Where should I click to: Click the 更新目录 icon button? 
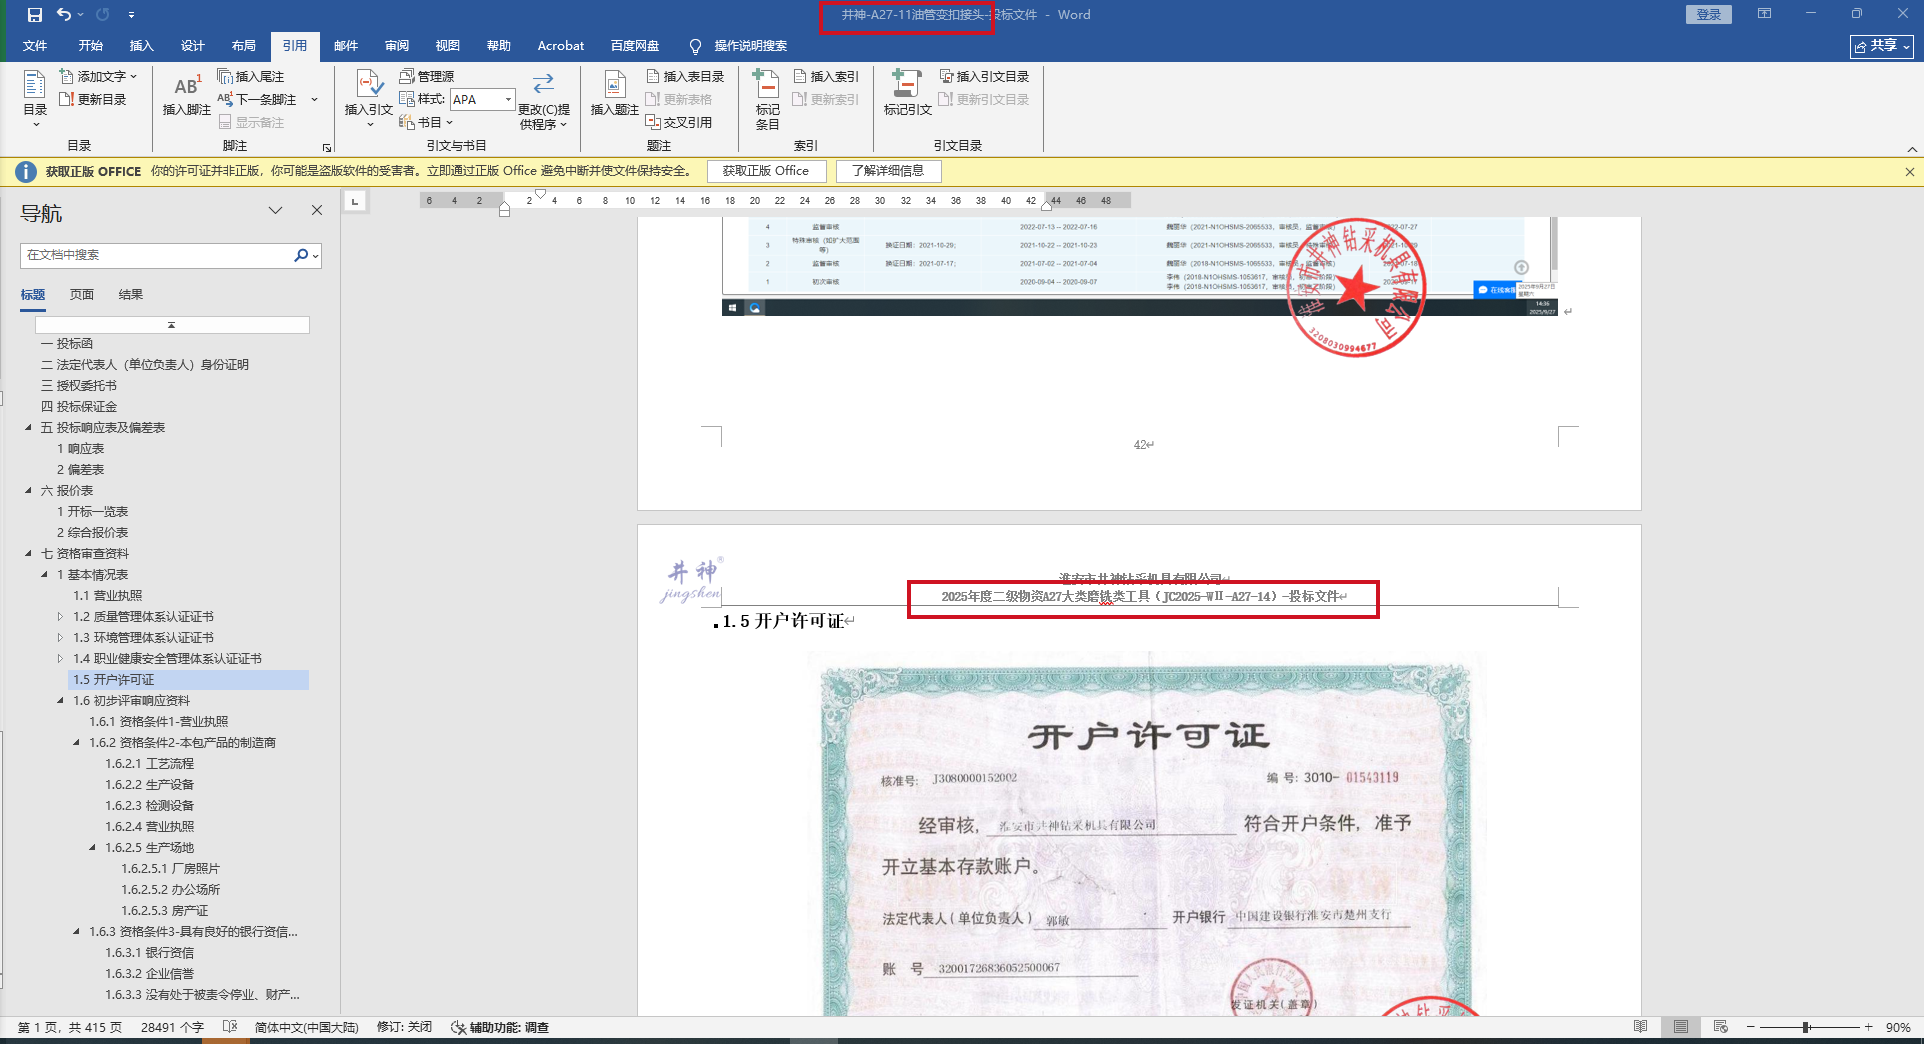pyautogui.click(x=92, y=99)
